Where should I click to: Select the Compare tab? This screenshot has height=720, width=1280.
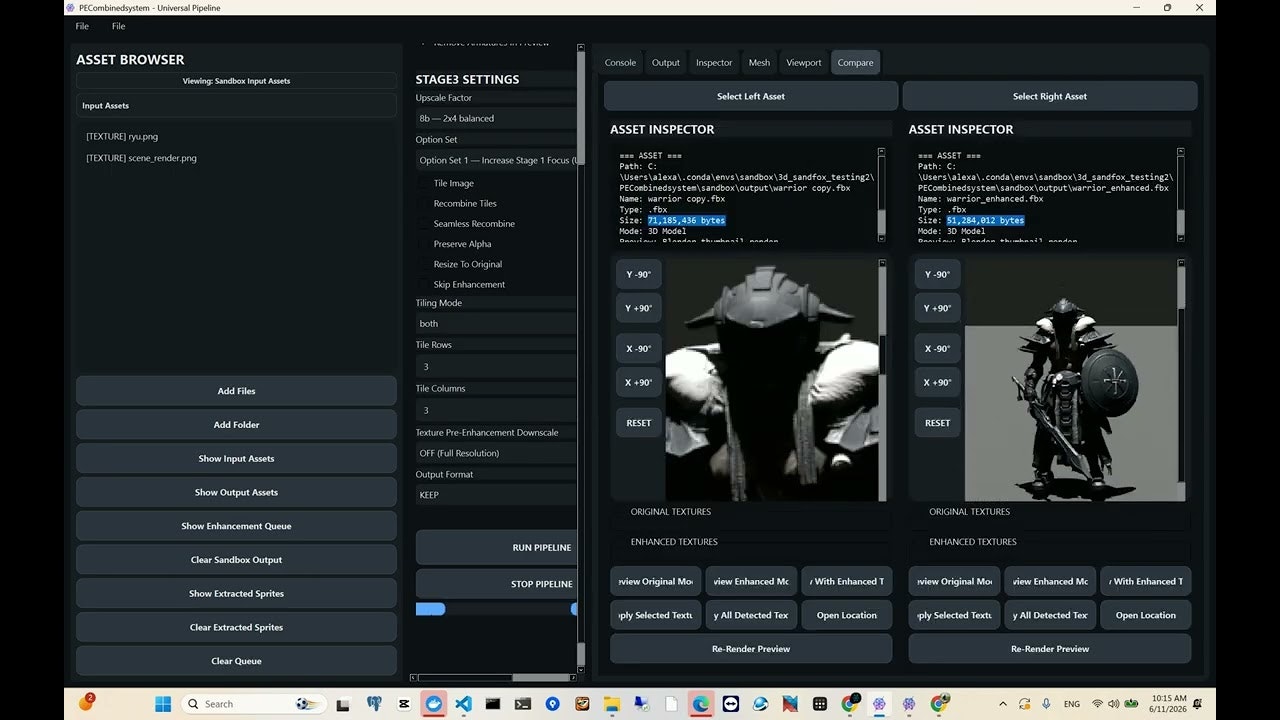click(855, 62)
